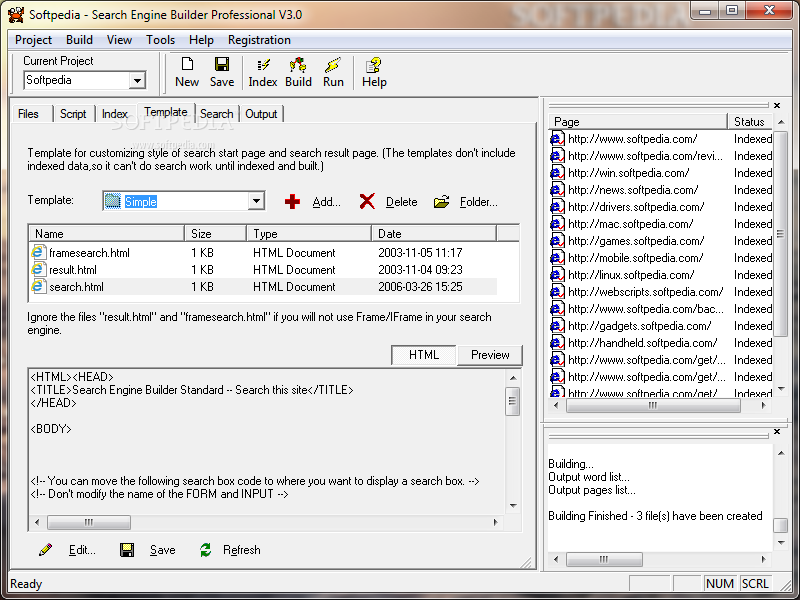Select the framesearch.html file icon

(38, 252)
